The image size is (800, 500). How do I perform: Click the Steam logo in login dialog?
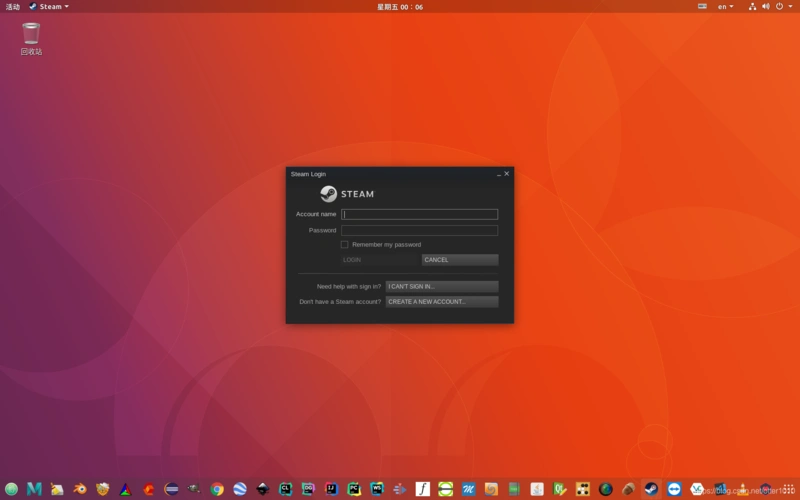[347, 194]
